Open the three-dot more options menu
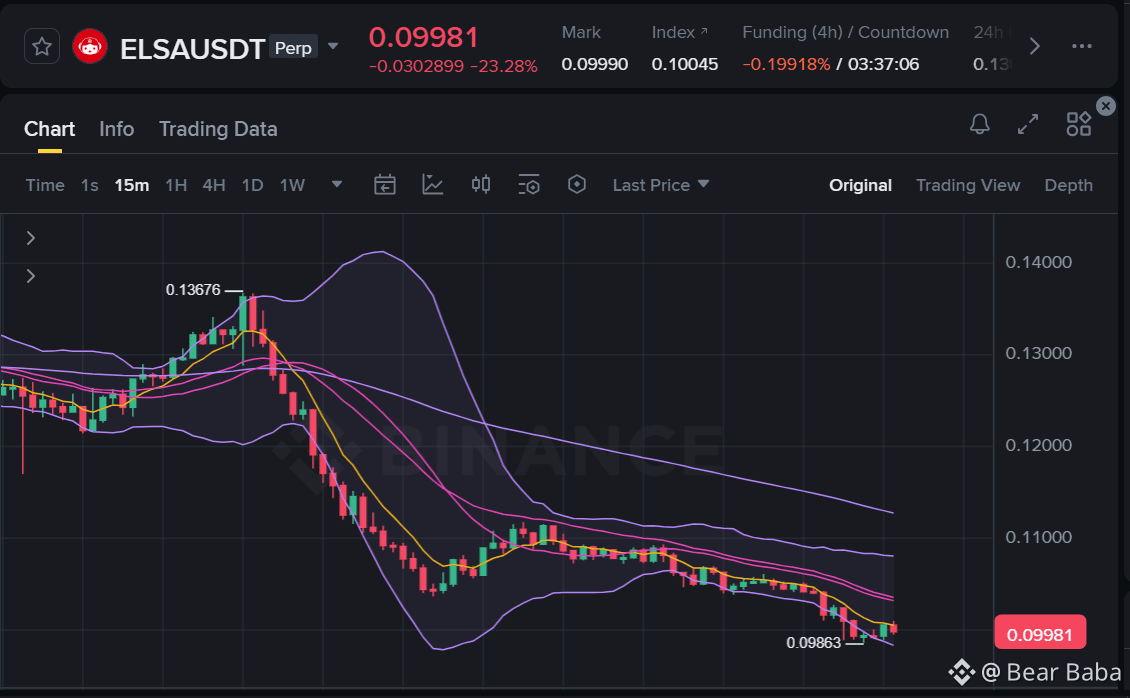Image resolution: width=1130 pixels, height=698 pixels. [x=1082, y=47]
